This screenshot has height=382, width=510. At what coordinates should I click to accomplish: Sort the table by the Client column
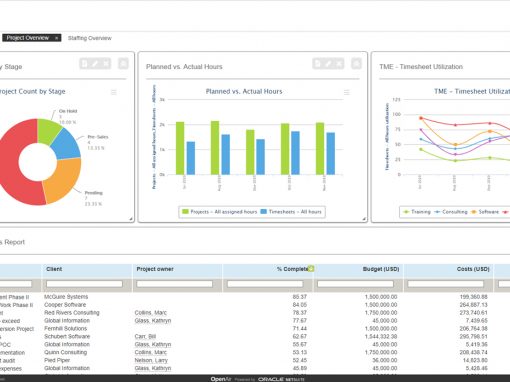pyautogui.click(x=54, y=269)
